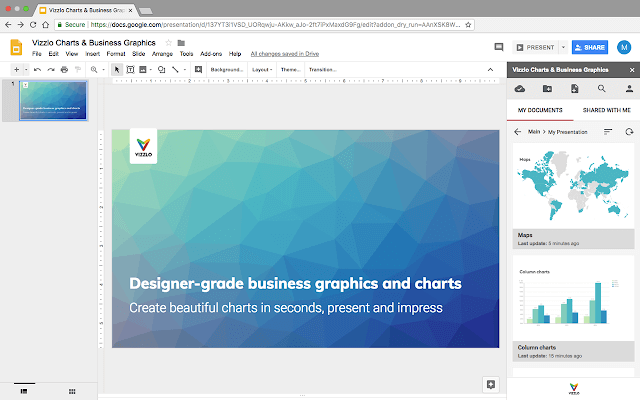Image resolution: width=640 pixels, height=400 pixels.
Task: Click the Vizzlo cloud upload icon
Action: (x=520, y=89)
